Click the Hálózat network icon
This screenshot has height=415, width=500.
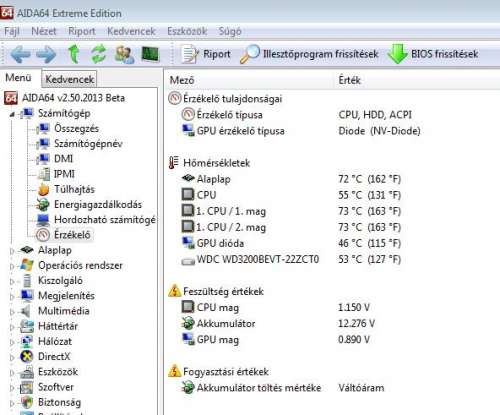27,341
